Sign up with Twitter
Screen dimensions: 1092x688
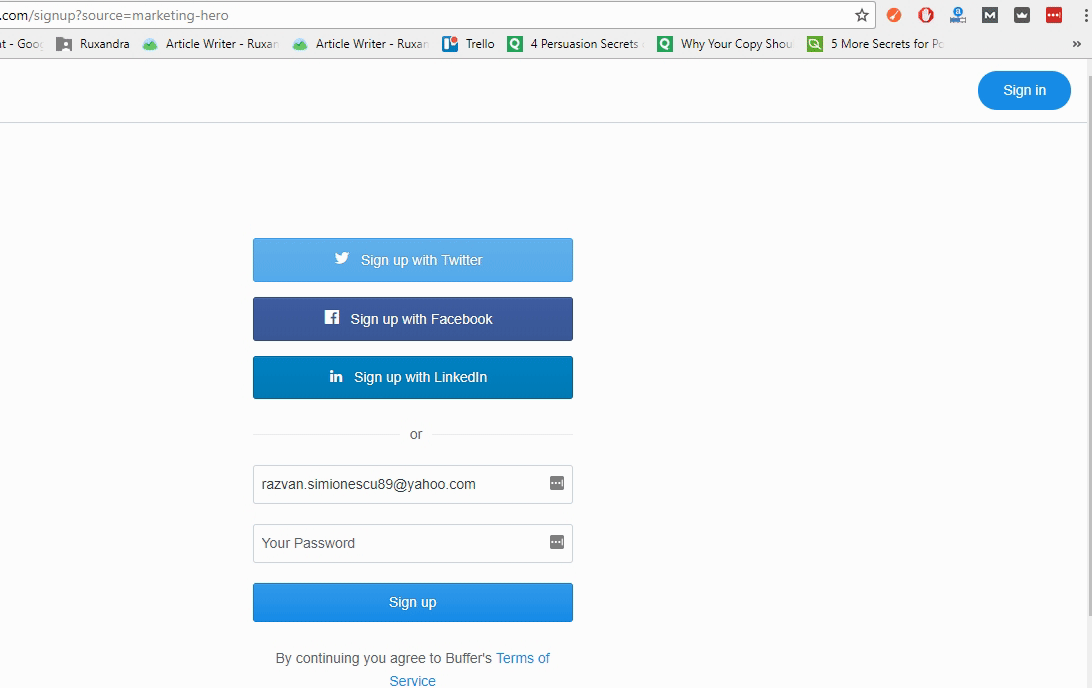(412, 260)
